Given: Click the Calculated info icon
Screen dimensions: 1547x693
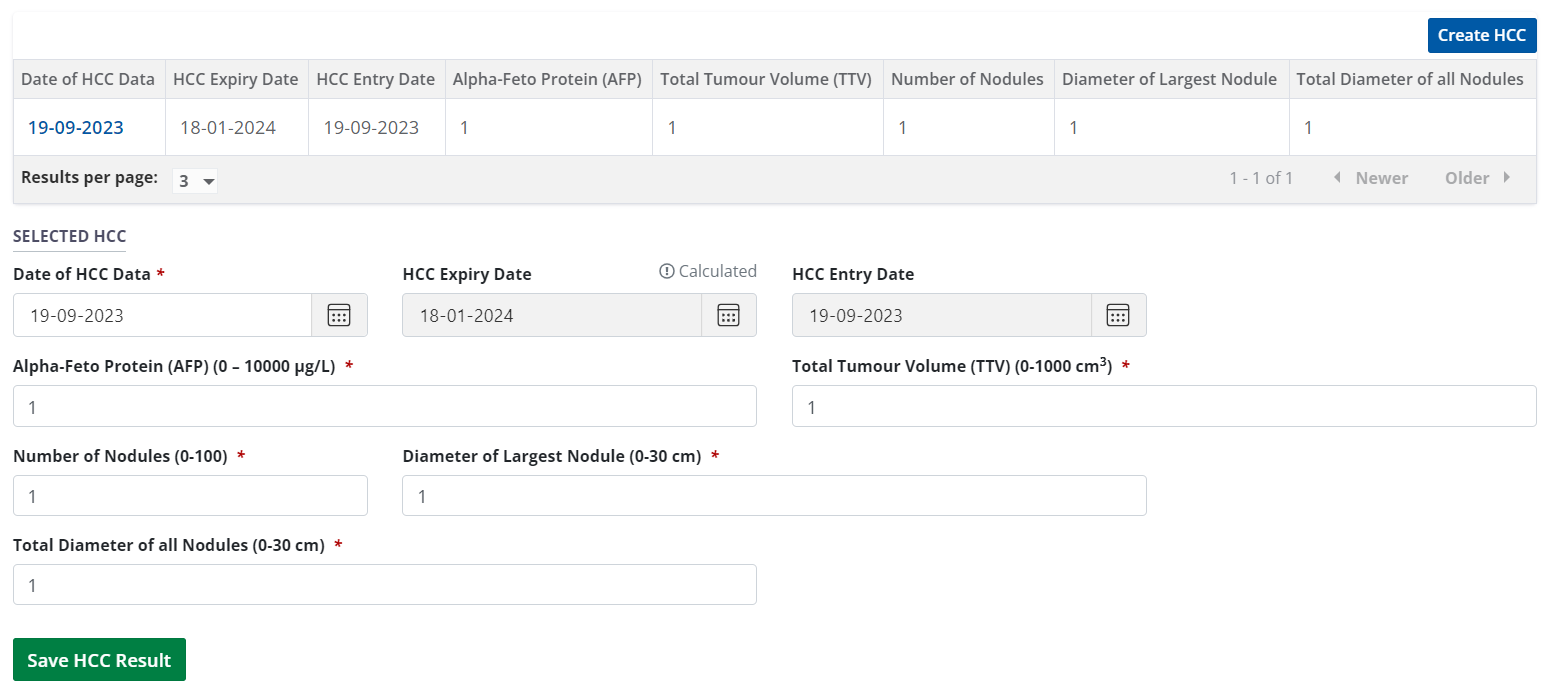Looking at the screenshot, I should point(667,272).
